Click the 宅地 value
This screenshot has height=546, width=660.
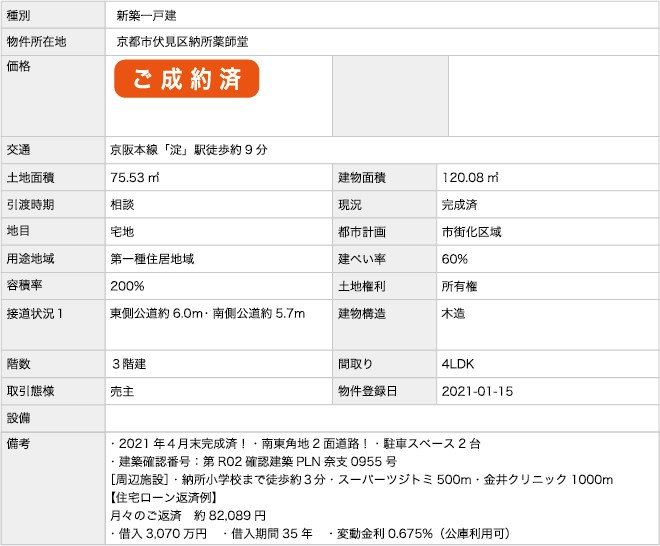122,232
